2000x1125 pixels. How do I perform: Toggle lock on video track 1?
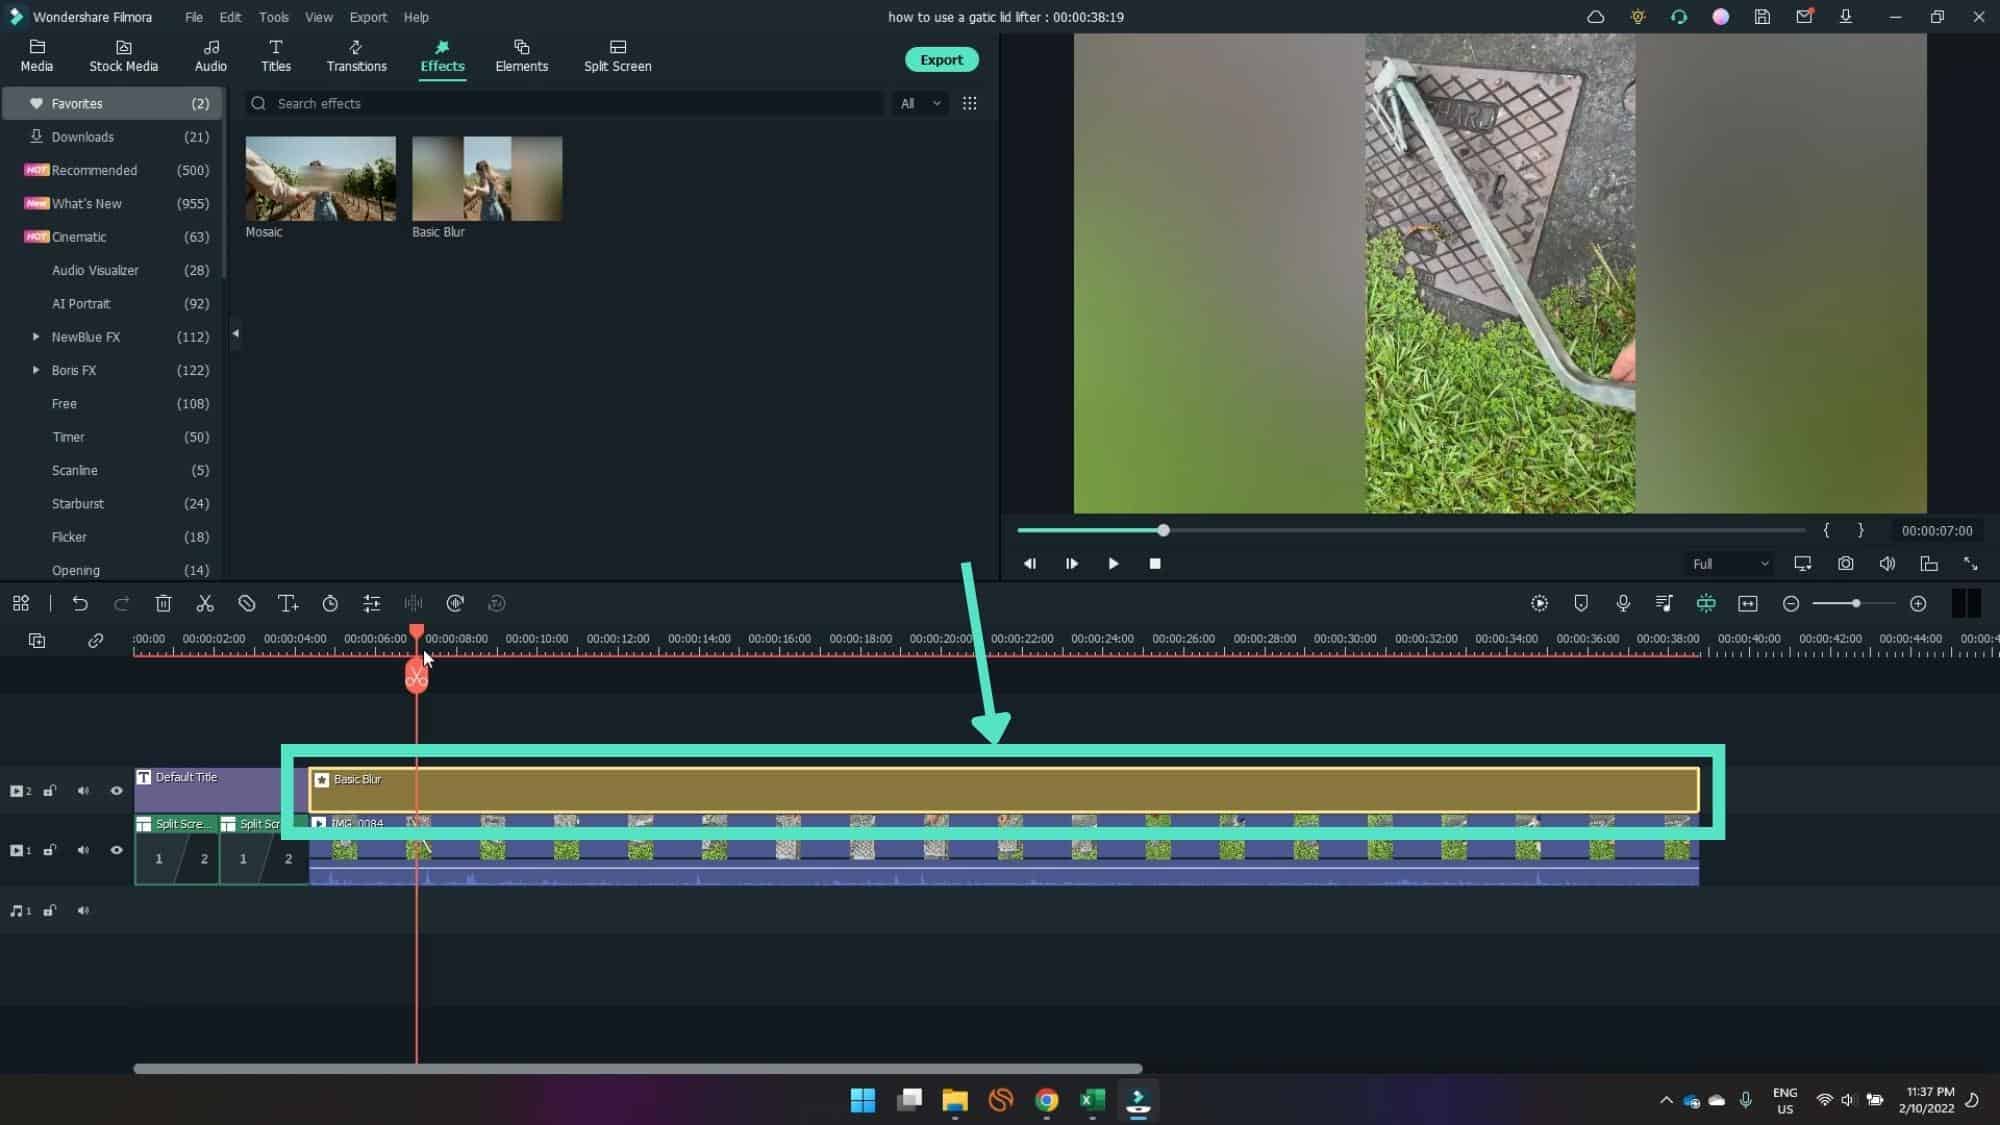[49, 850]
